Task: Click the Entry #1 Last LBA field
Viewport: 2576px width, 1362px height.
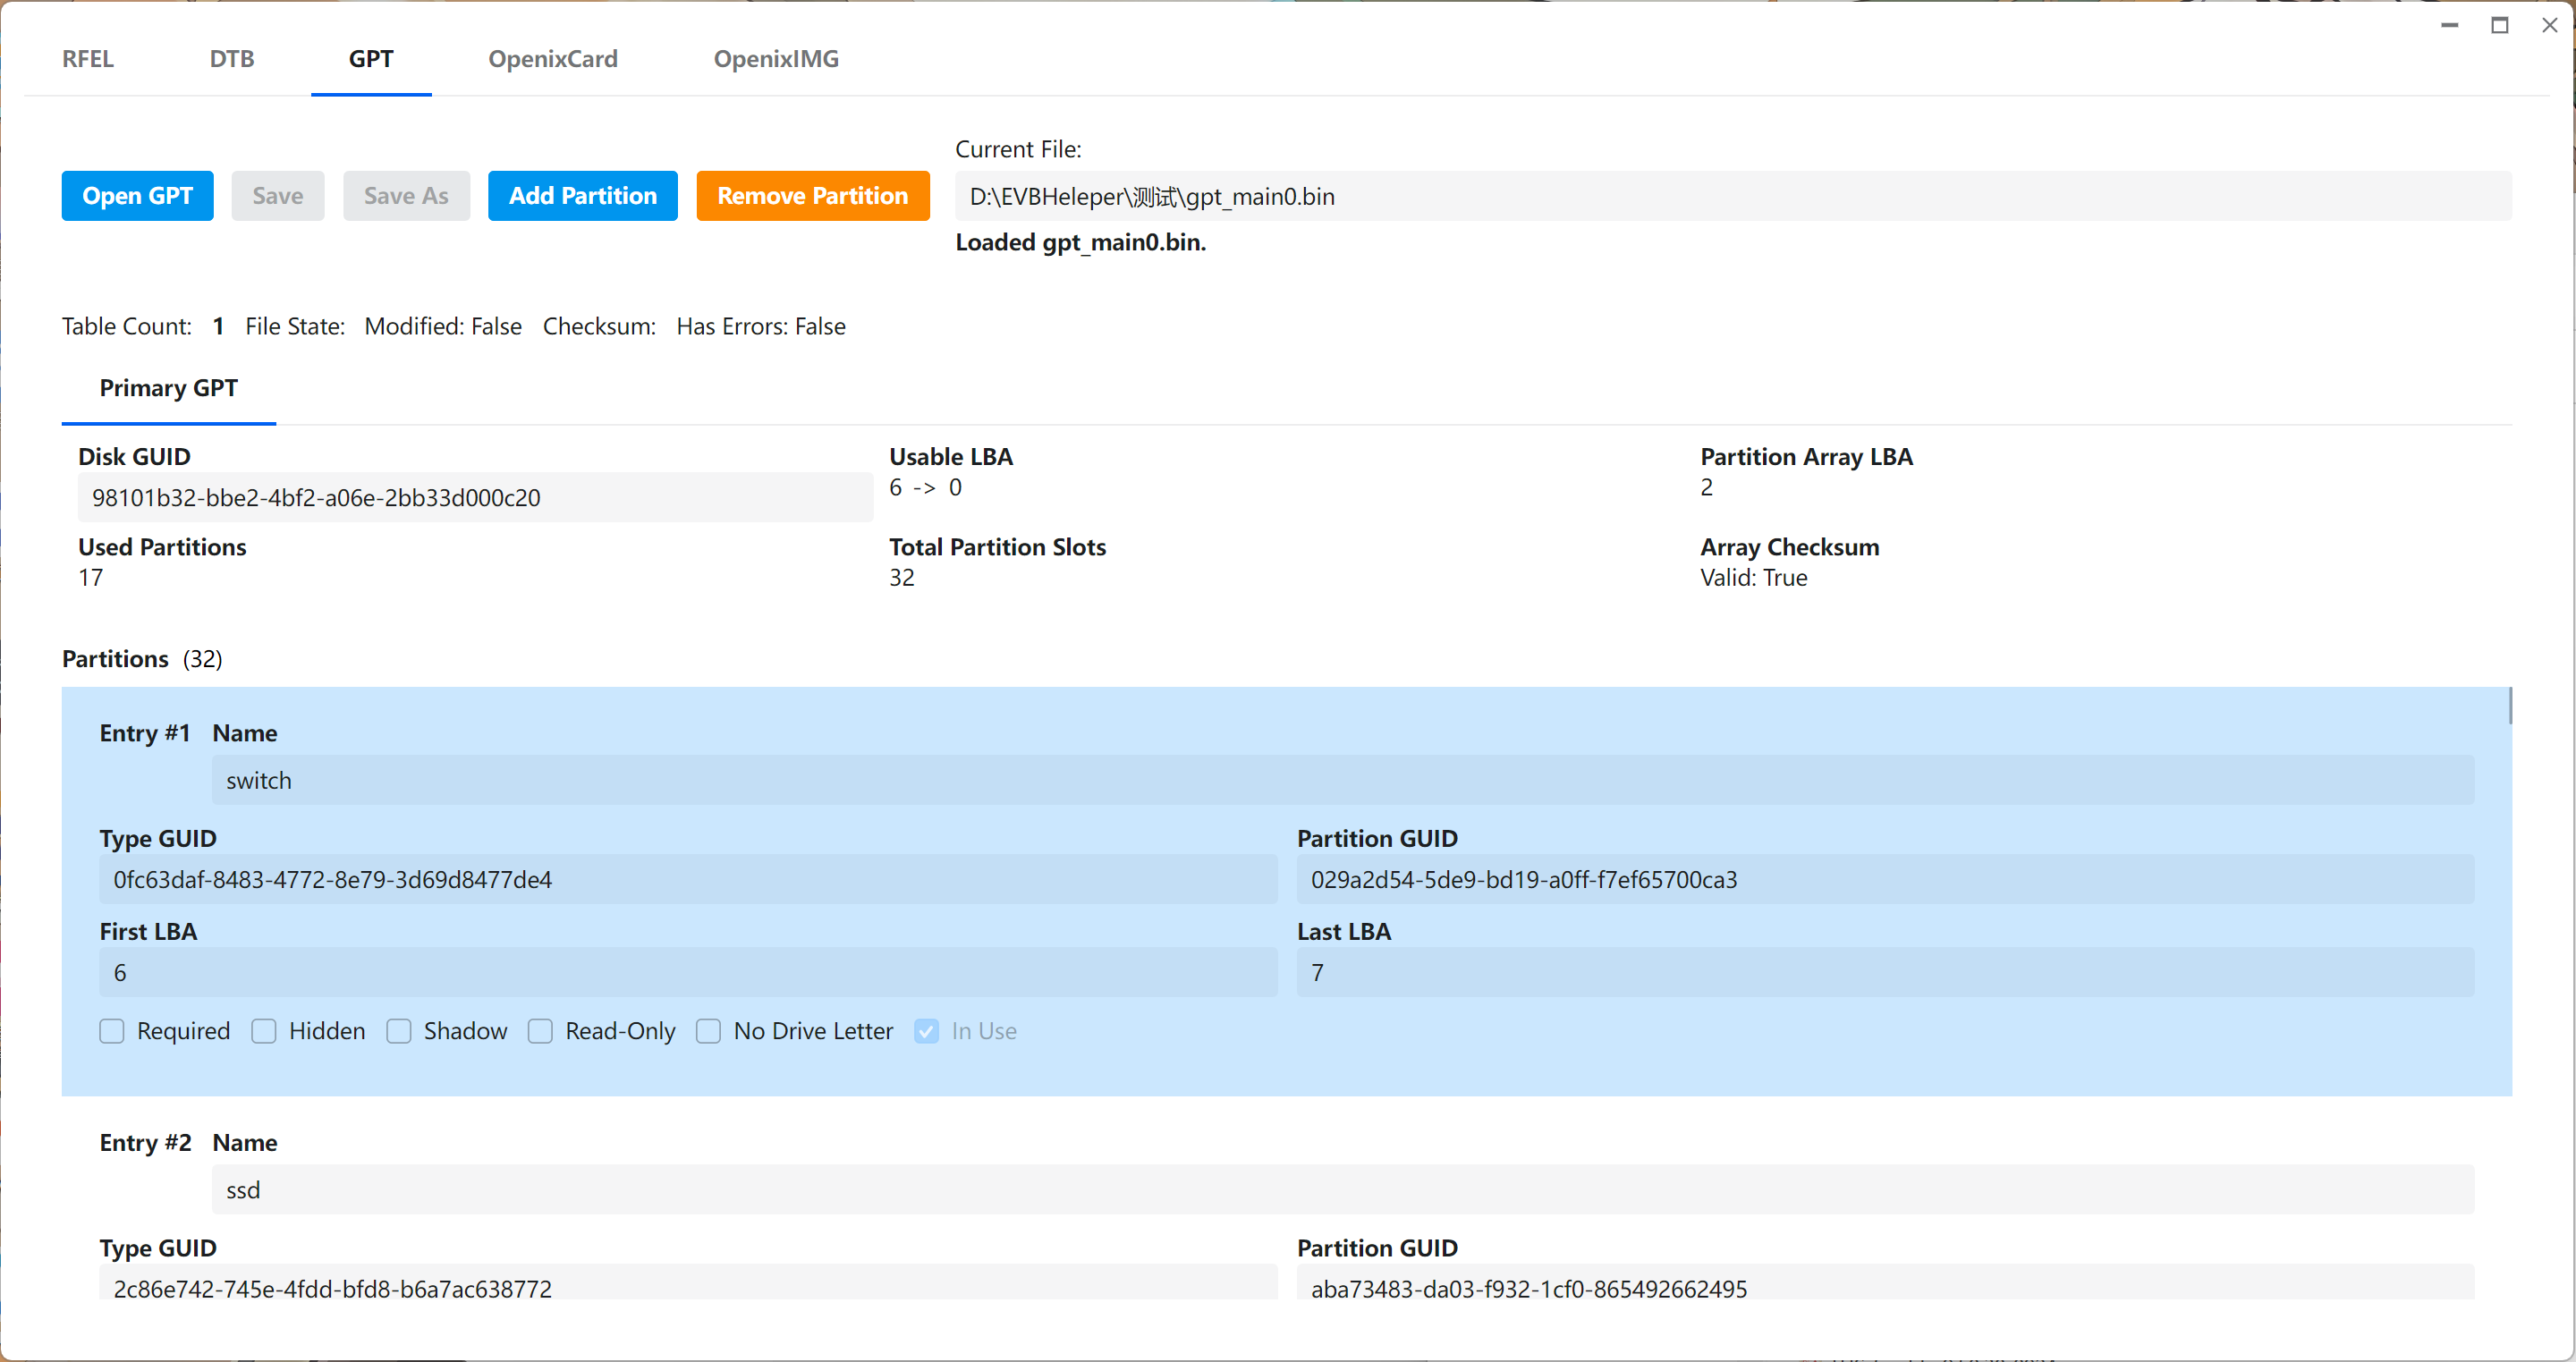Action: click(1885, 972)
